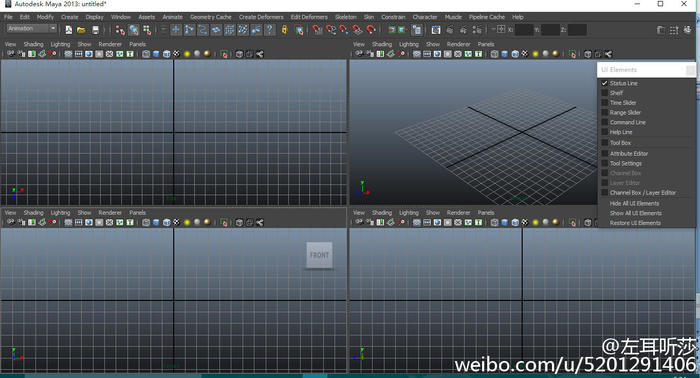Select by object type mode icon

point(133,30)
